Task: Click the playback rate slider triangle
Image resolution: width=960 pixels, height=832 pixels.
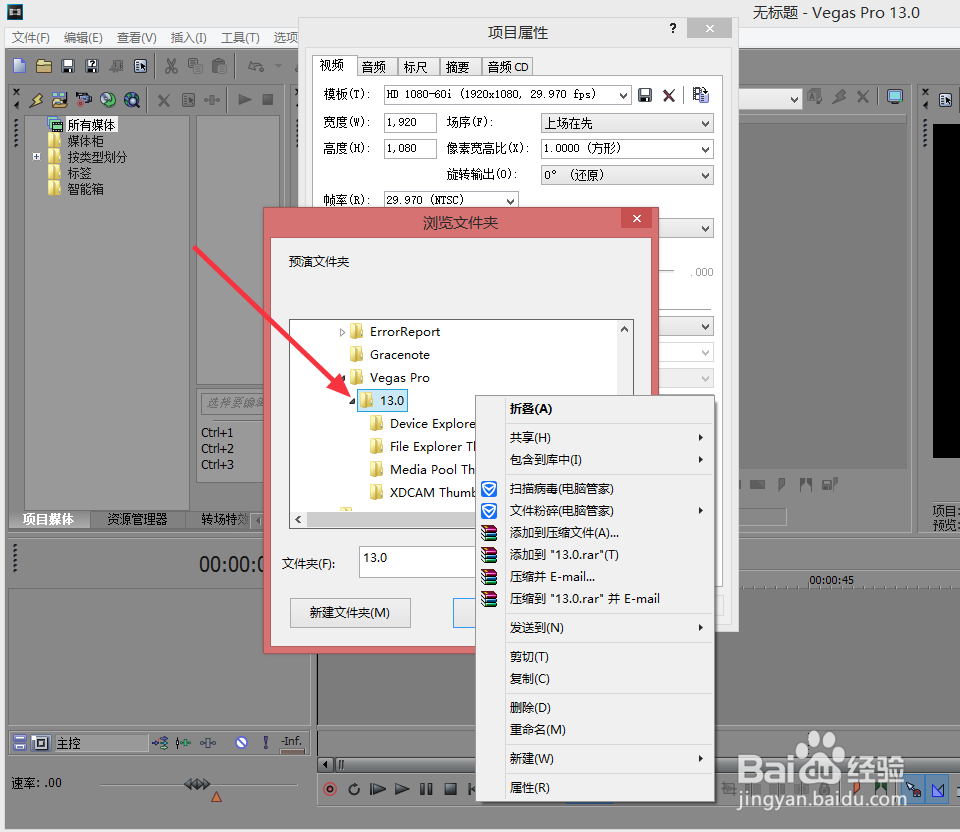Action: click(x=216, y=796)
